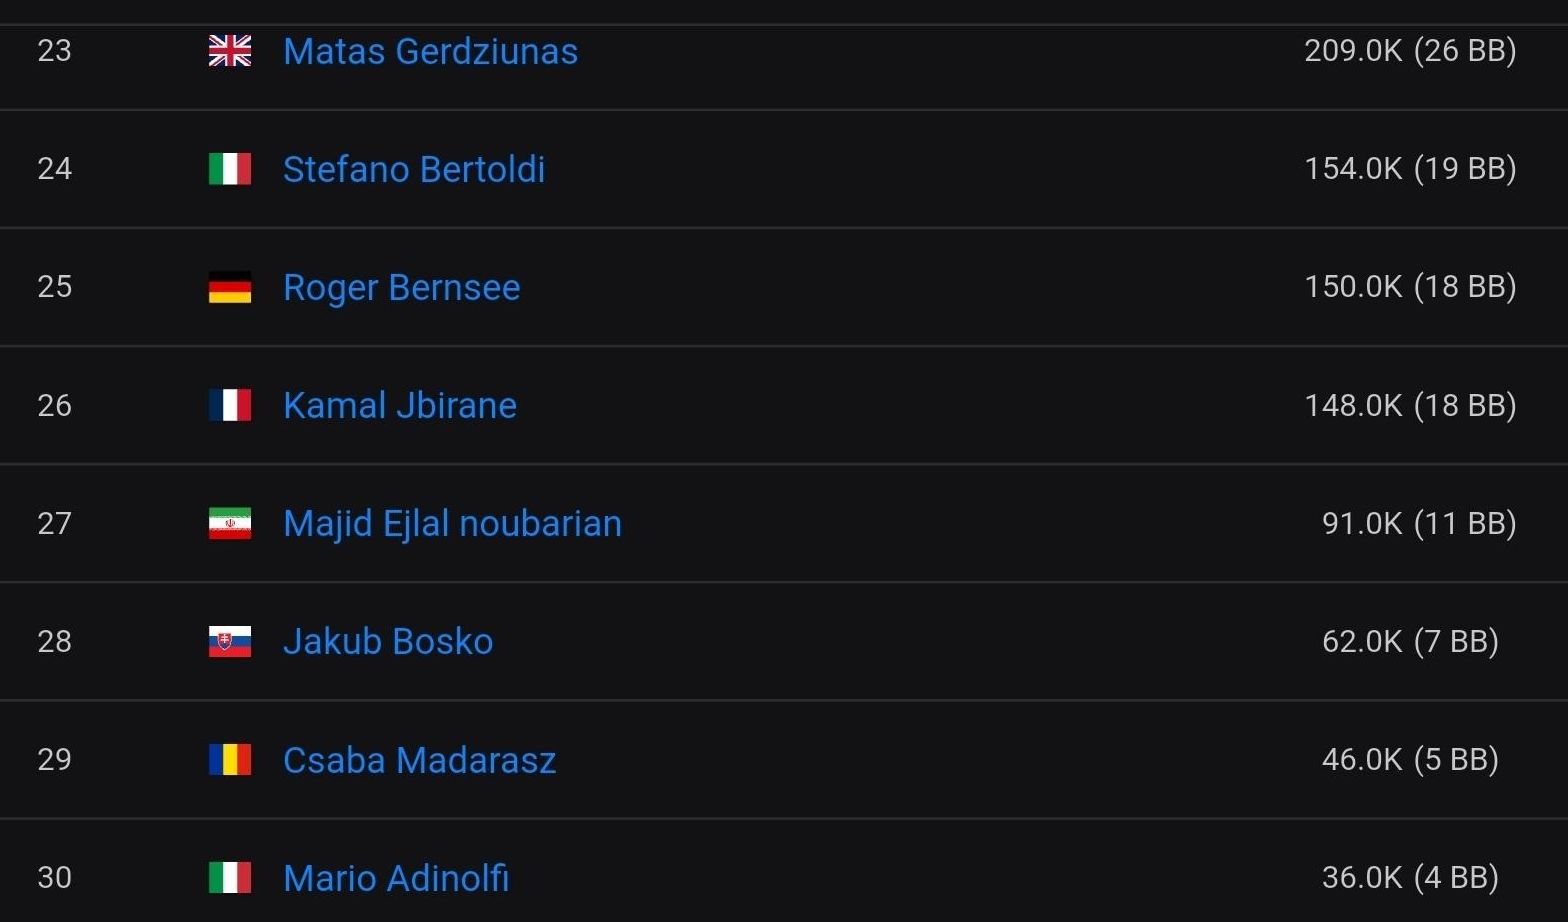Image resolution: width=1568 pixels, height=922 pixels.
Task: Click the Romanian flag beside Csaba Madarasz
Action: 229,760
